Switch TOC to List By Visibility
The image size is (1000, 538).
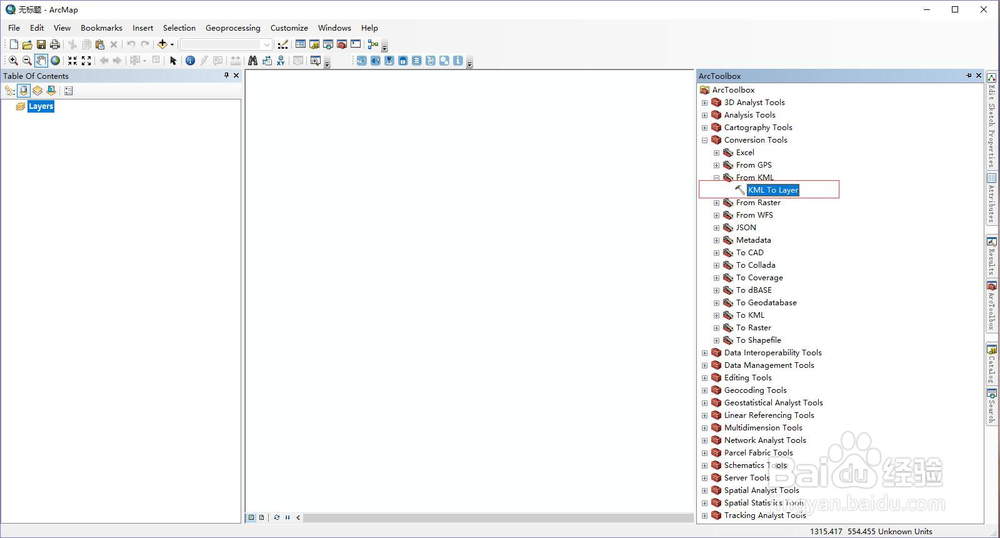coord(38,91)
